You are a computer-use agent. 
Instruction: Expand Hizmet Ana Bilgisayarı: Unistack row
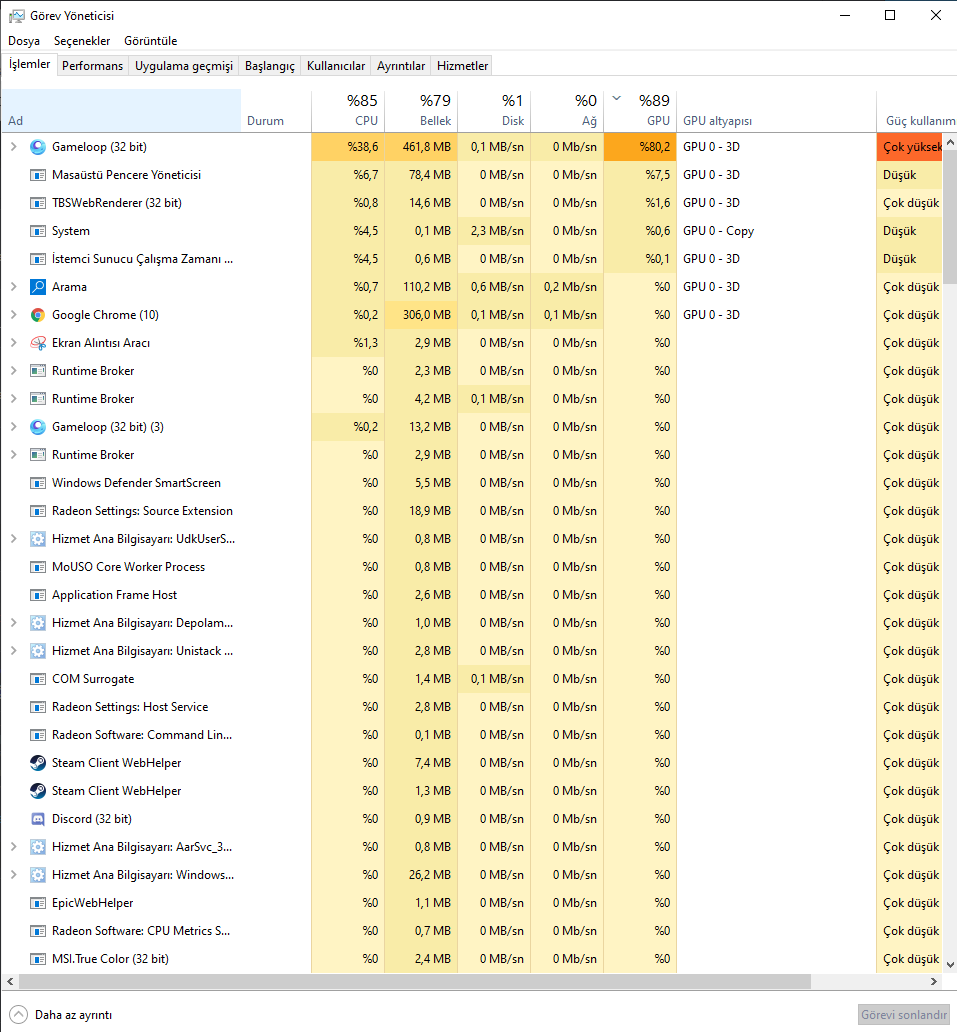coord(13,651)
